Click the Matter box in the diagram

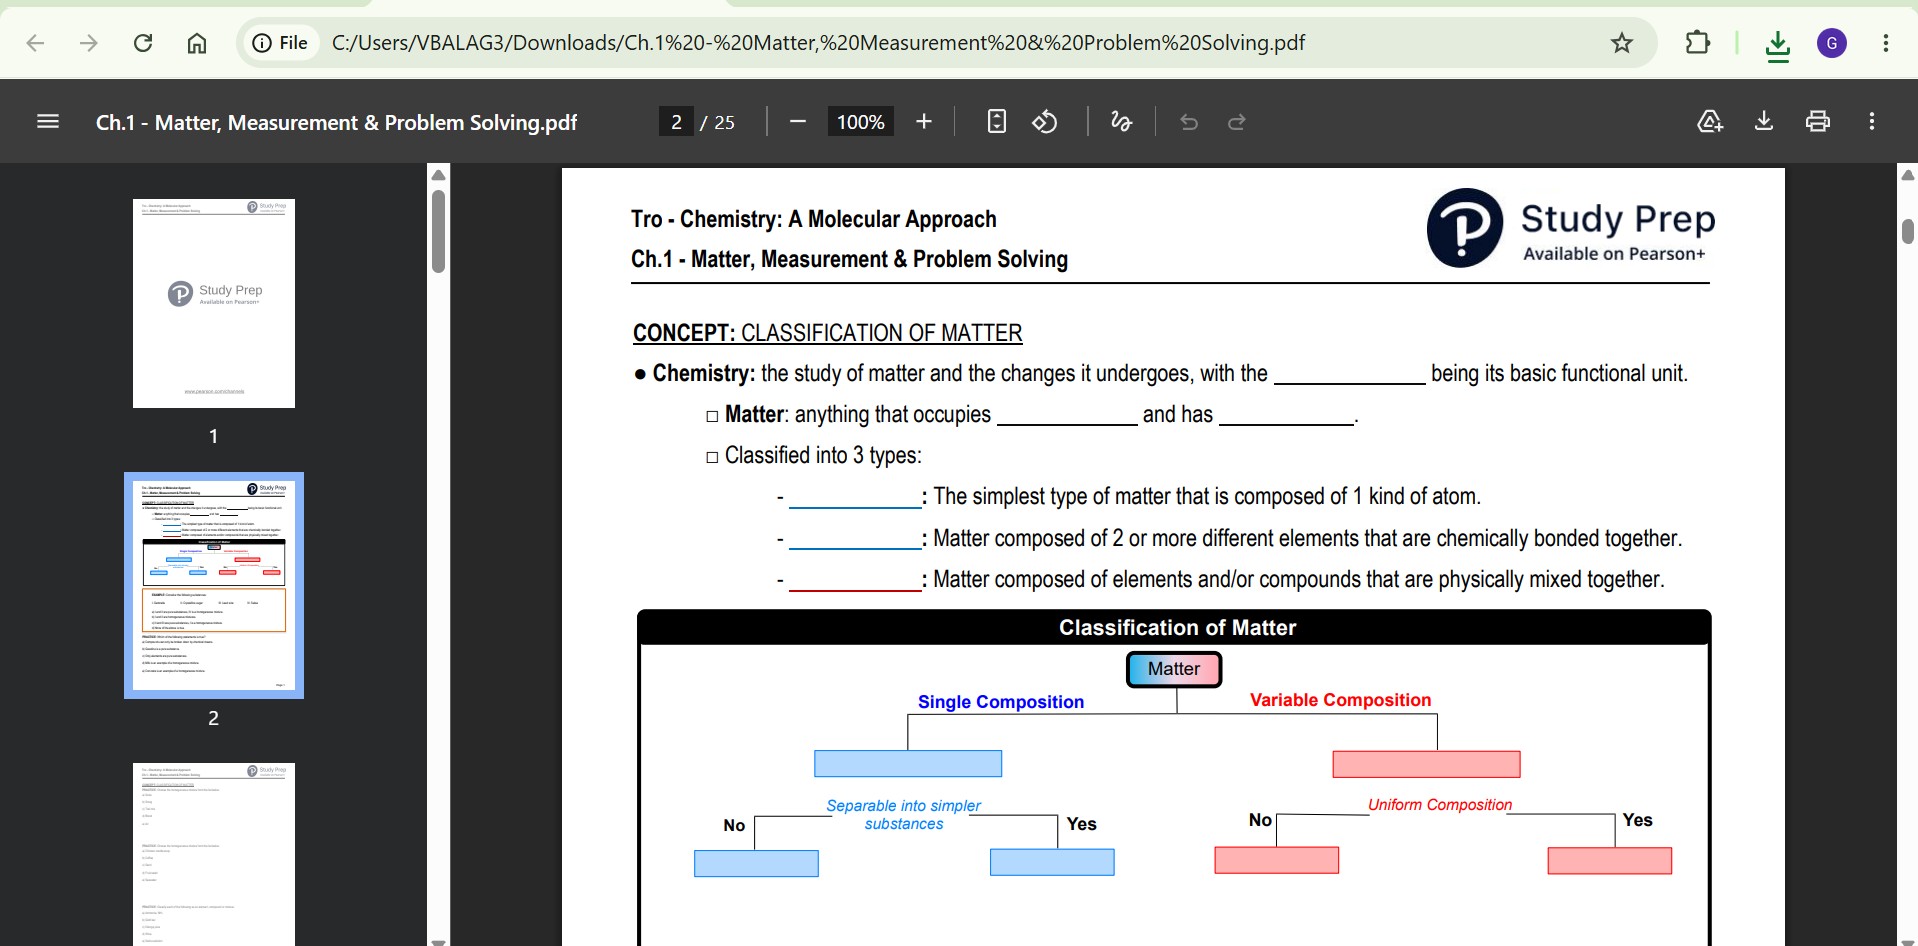(x=1174, y=669)
